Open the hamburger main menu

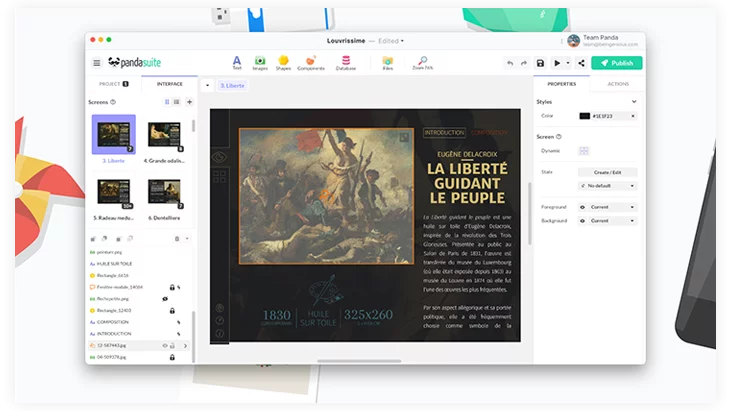96,63
